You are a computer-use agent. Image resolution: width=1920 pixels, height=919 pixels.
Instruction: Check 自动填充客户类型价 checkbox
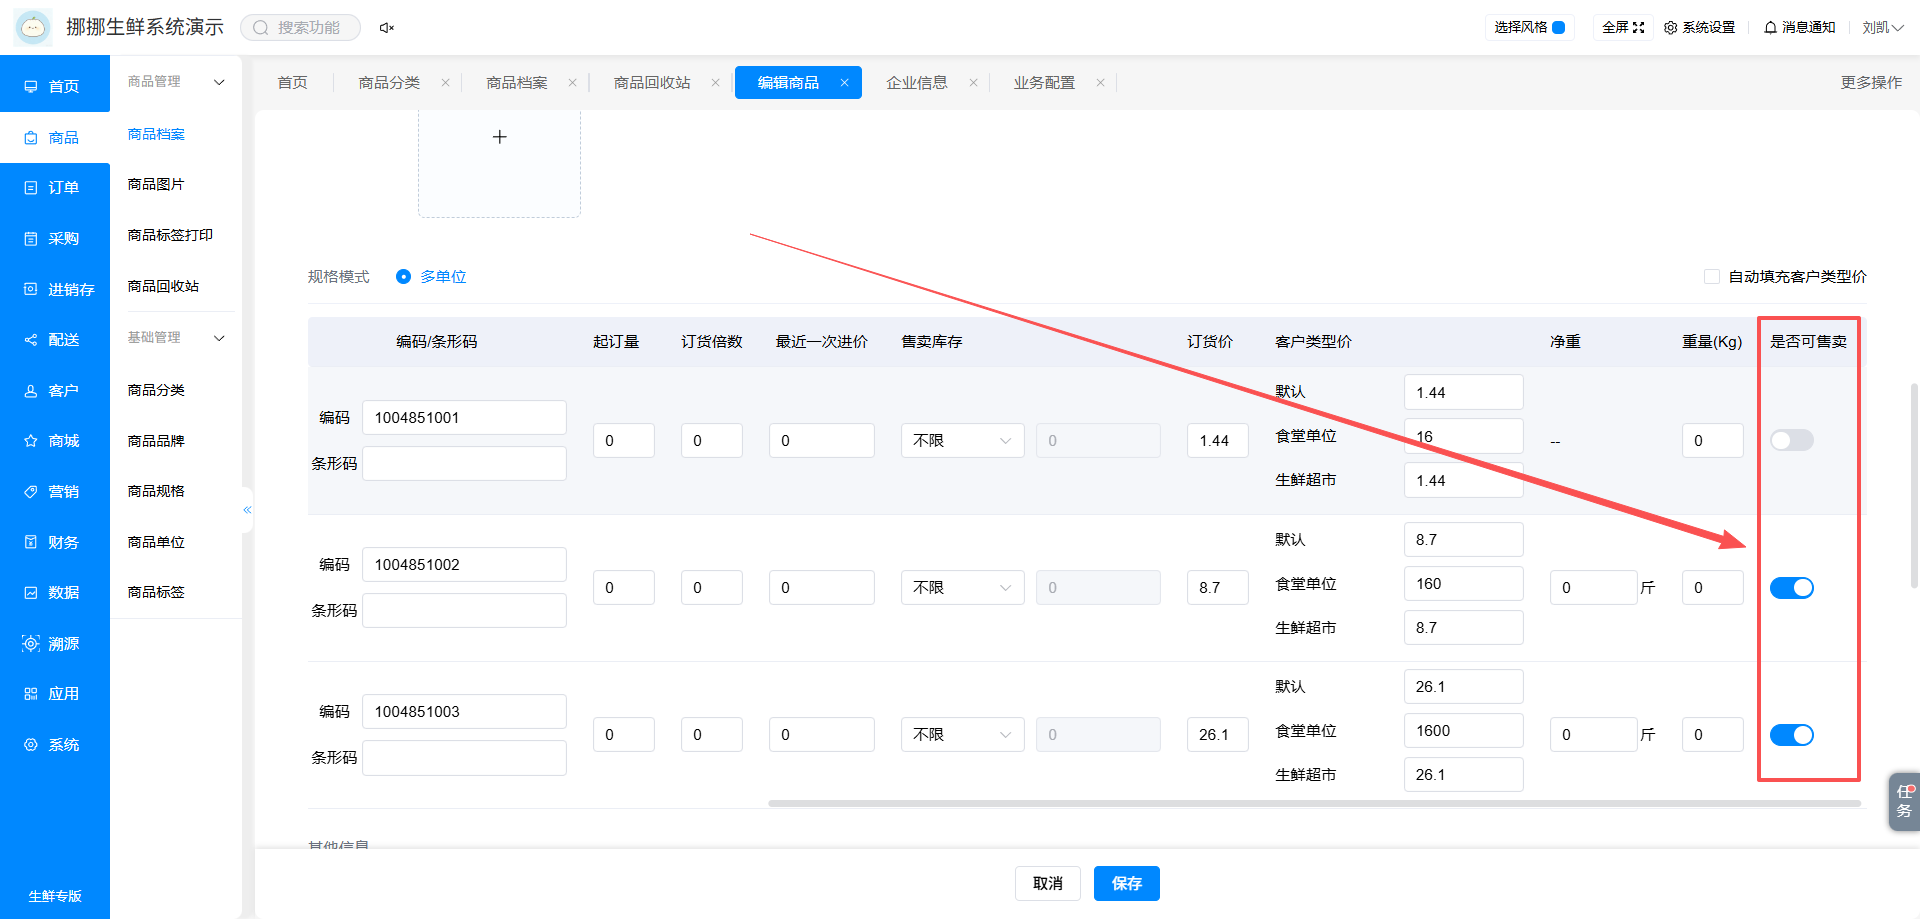click(1712, 277)
